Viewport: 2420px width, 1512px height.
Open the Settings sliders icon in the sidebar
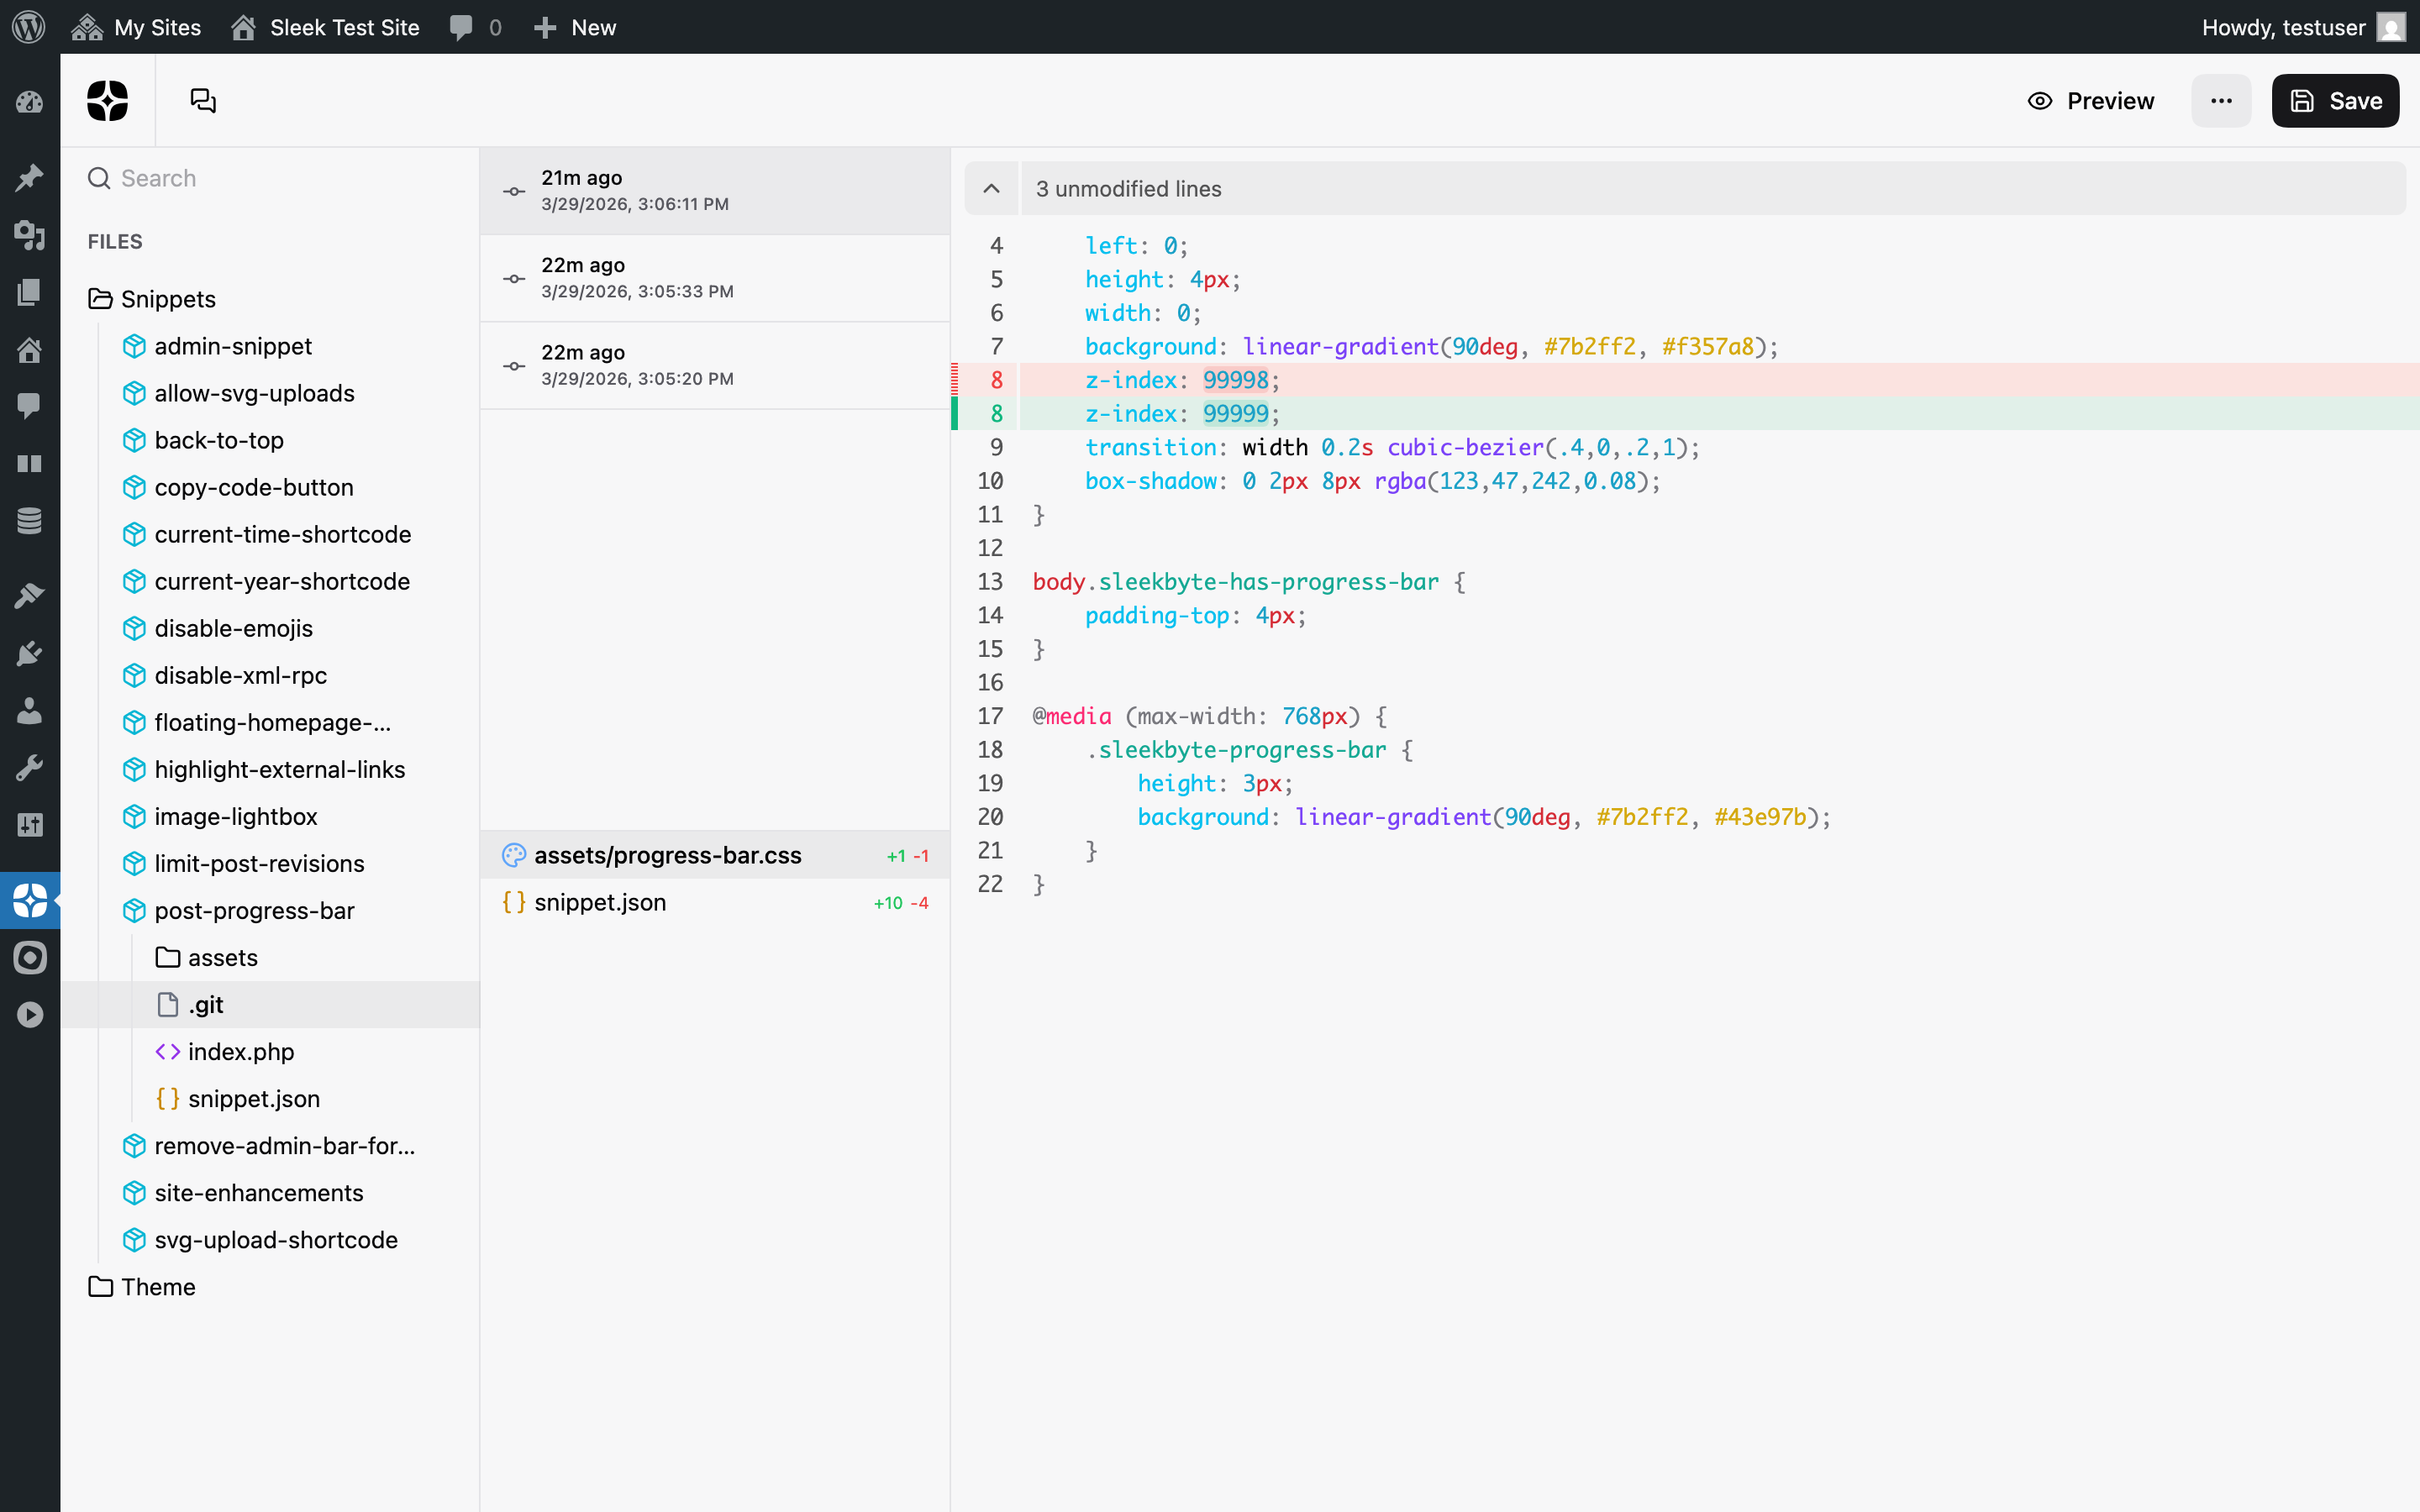click(30, 825)
